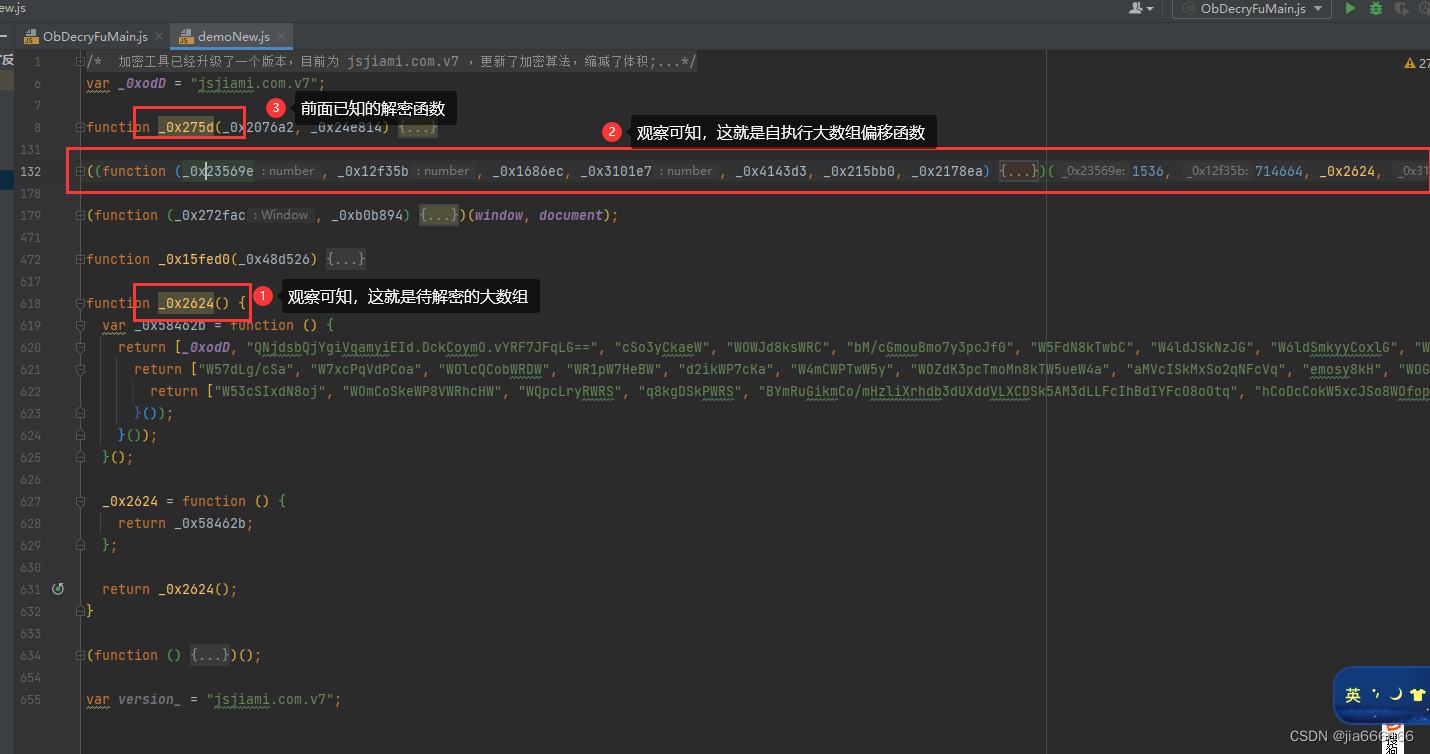Open the ObDecryFuMain.js run configuration dropdown

[1252, 8]
